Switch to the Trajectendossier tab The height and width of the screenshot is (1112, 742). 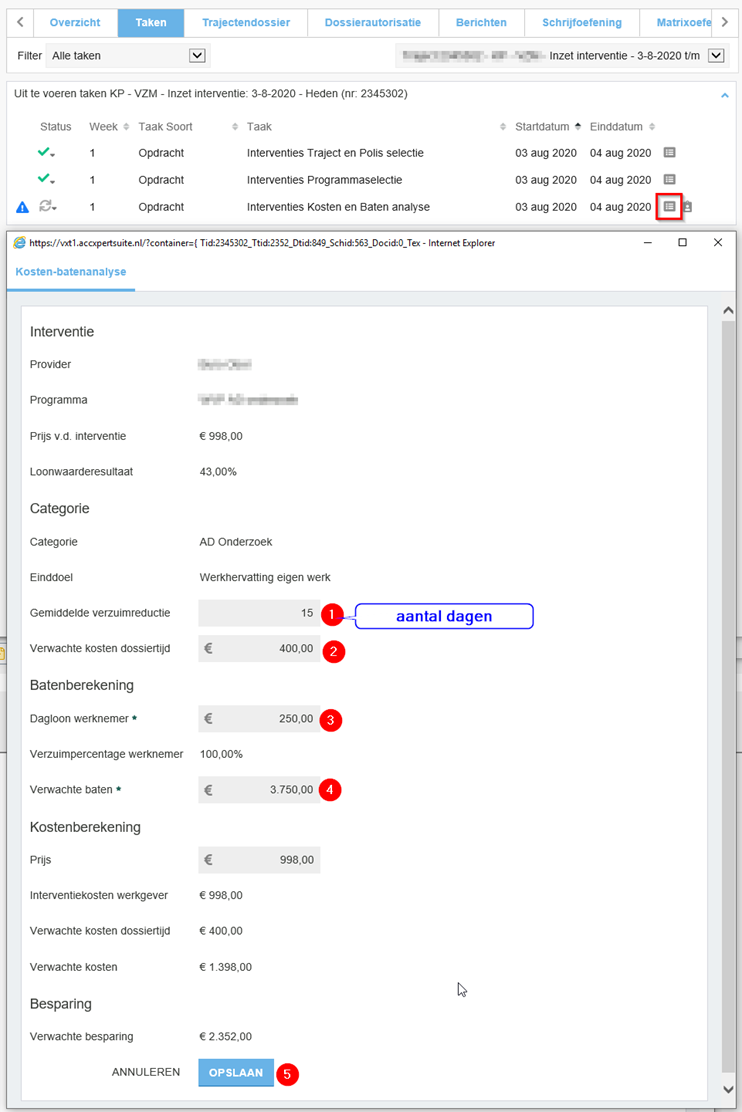(246, 22)
